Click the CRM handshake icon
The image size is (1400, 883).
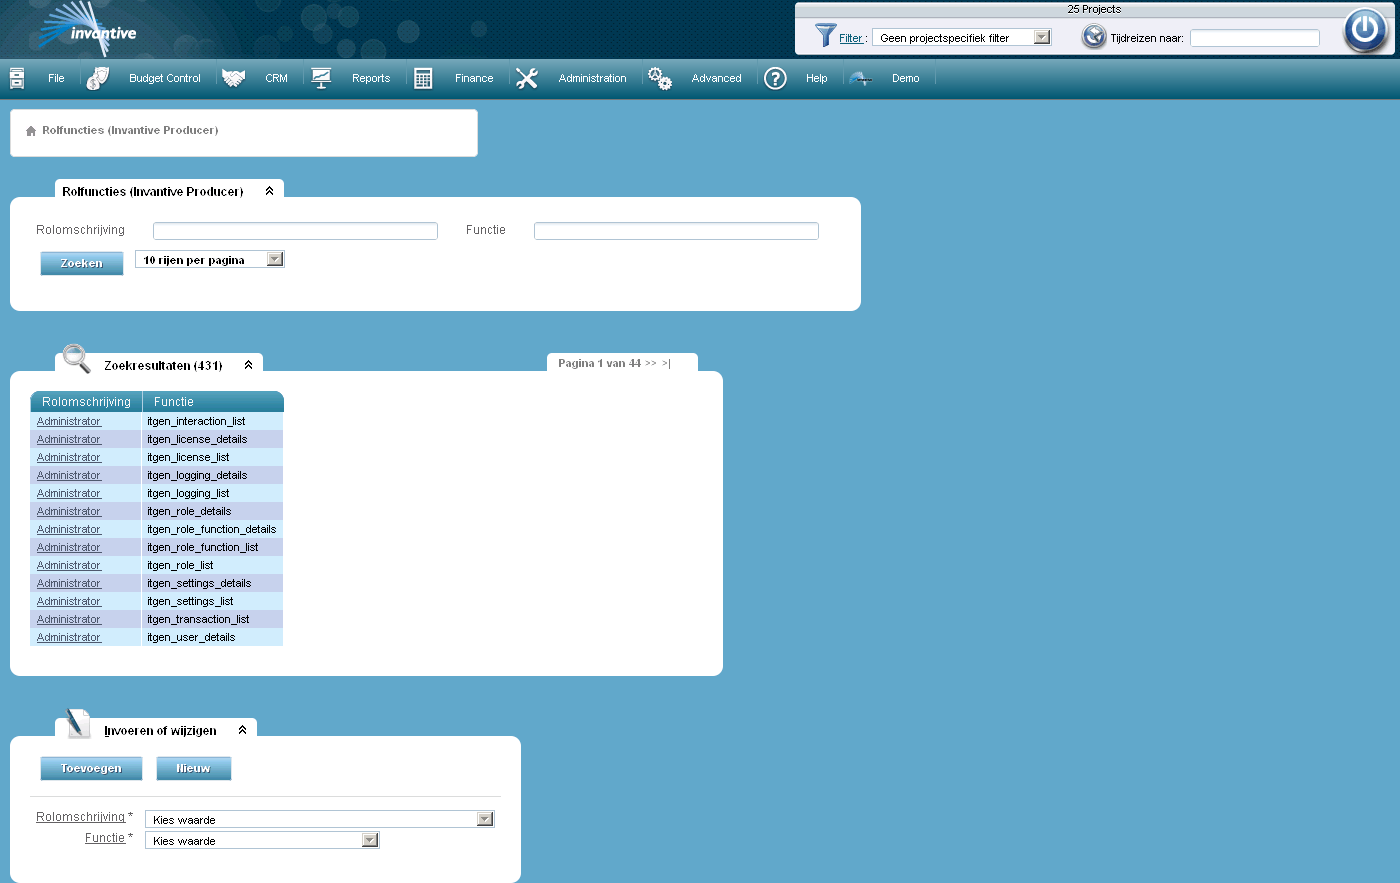(233, 78)
